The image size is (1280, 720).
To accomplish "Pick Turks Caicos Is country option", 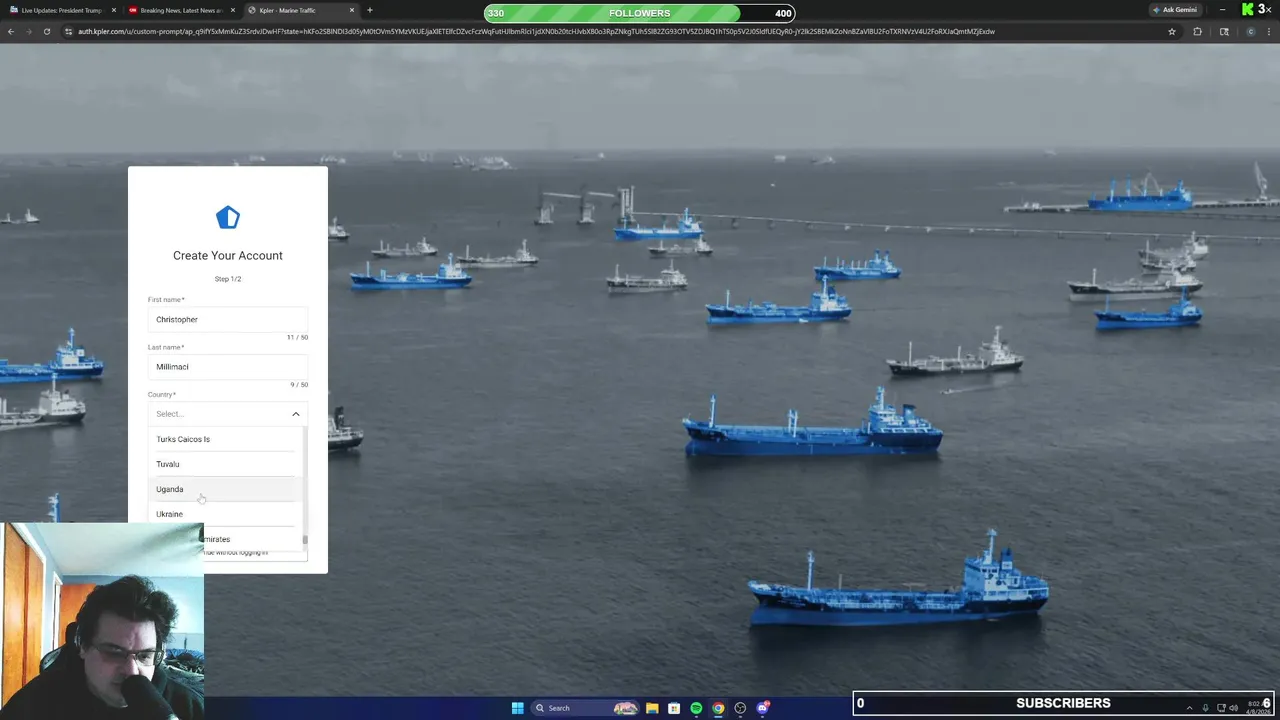I will click(225, 439).
